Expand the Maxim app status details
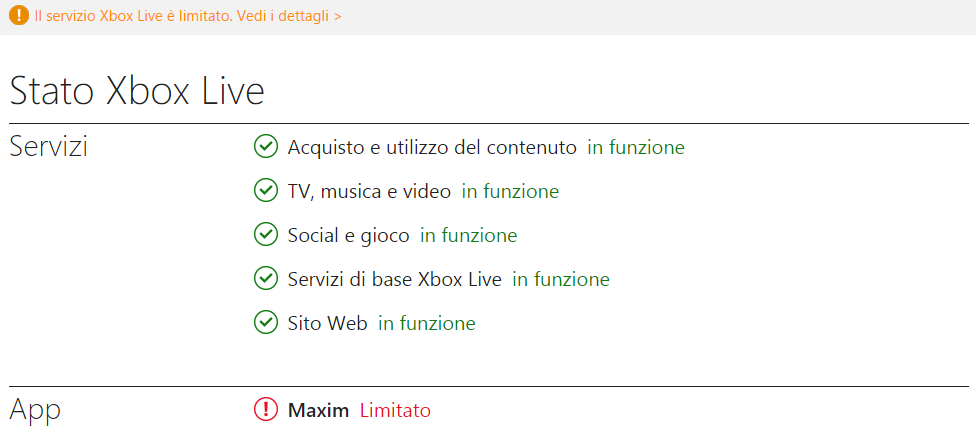This screenshot has width=976, height=448. coord(318,410)
